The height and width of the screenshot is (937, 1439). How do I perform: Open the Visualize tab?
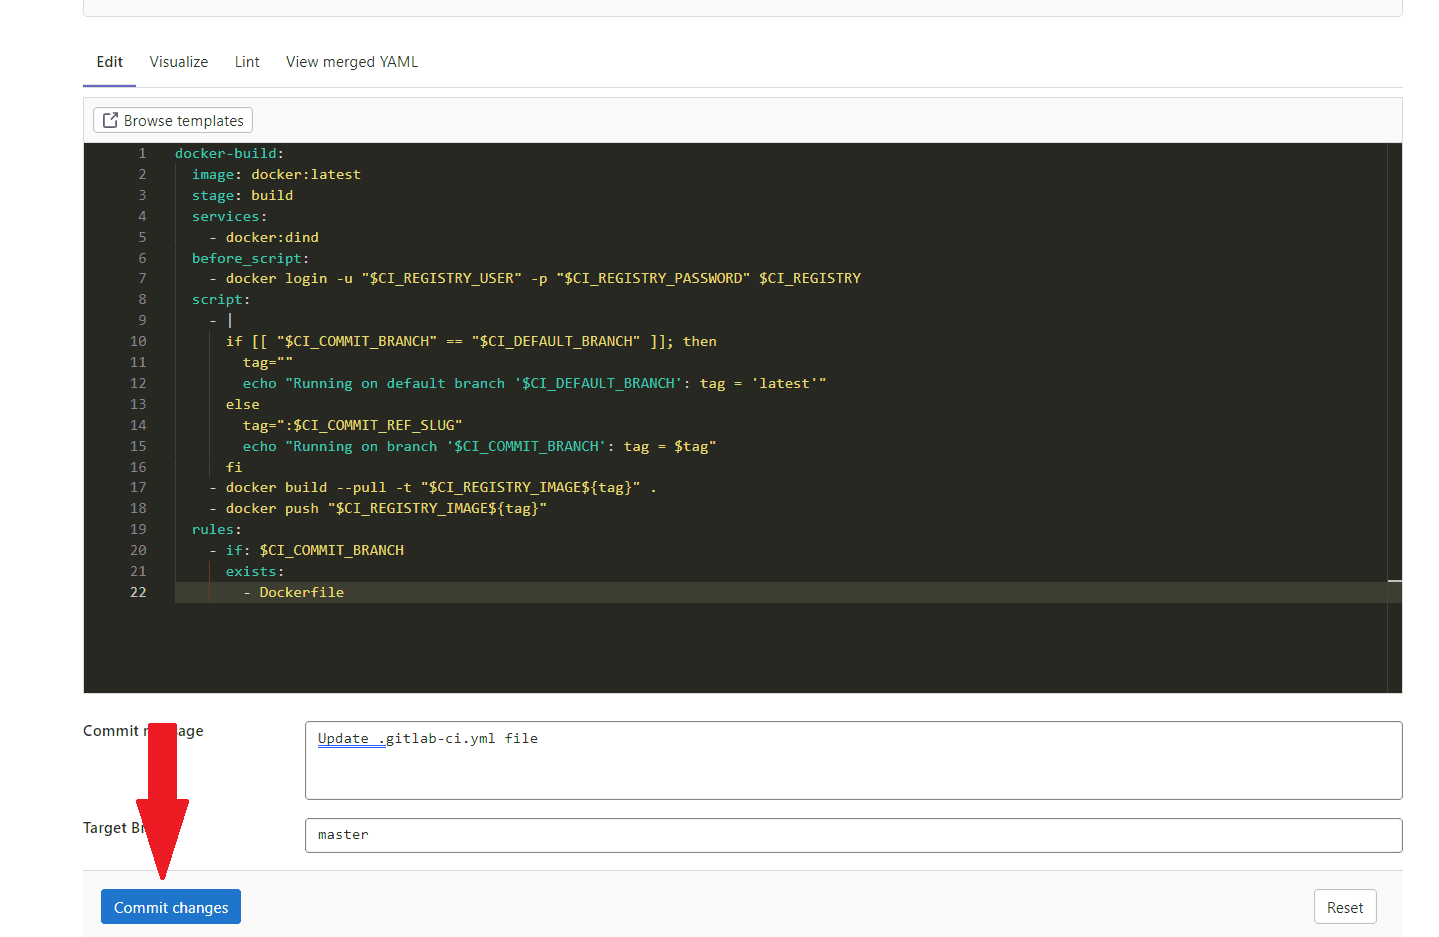[179, 62]
